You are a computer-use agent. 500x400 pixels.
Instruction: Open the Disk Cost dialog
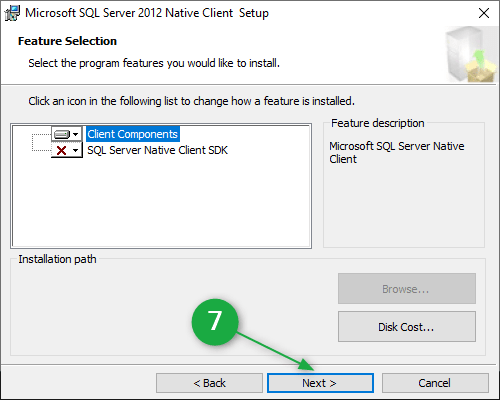click(407, 327)
